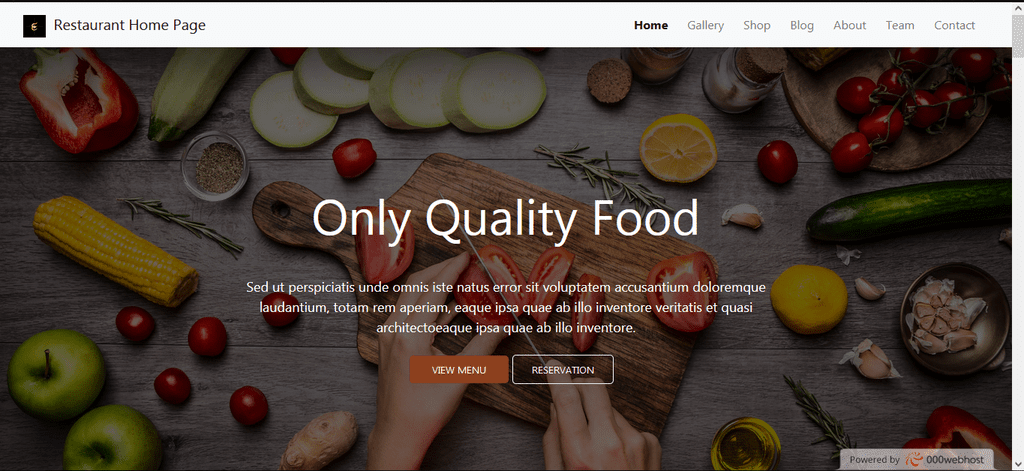This screenshot has height=471, width=1024.
Task: Click the Powered by label in badge
Action: point(874,460)
